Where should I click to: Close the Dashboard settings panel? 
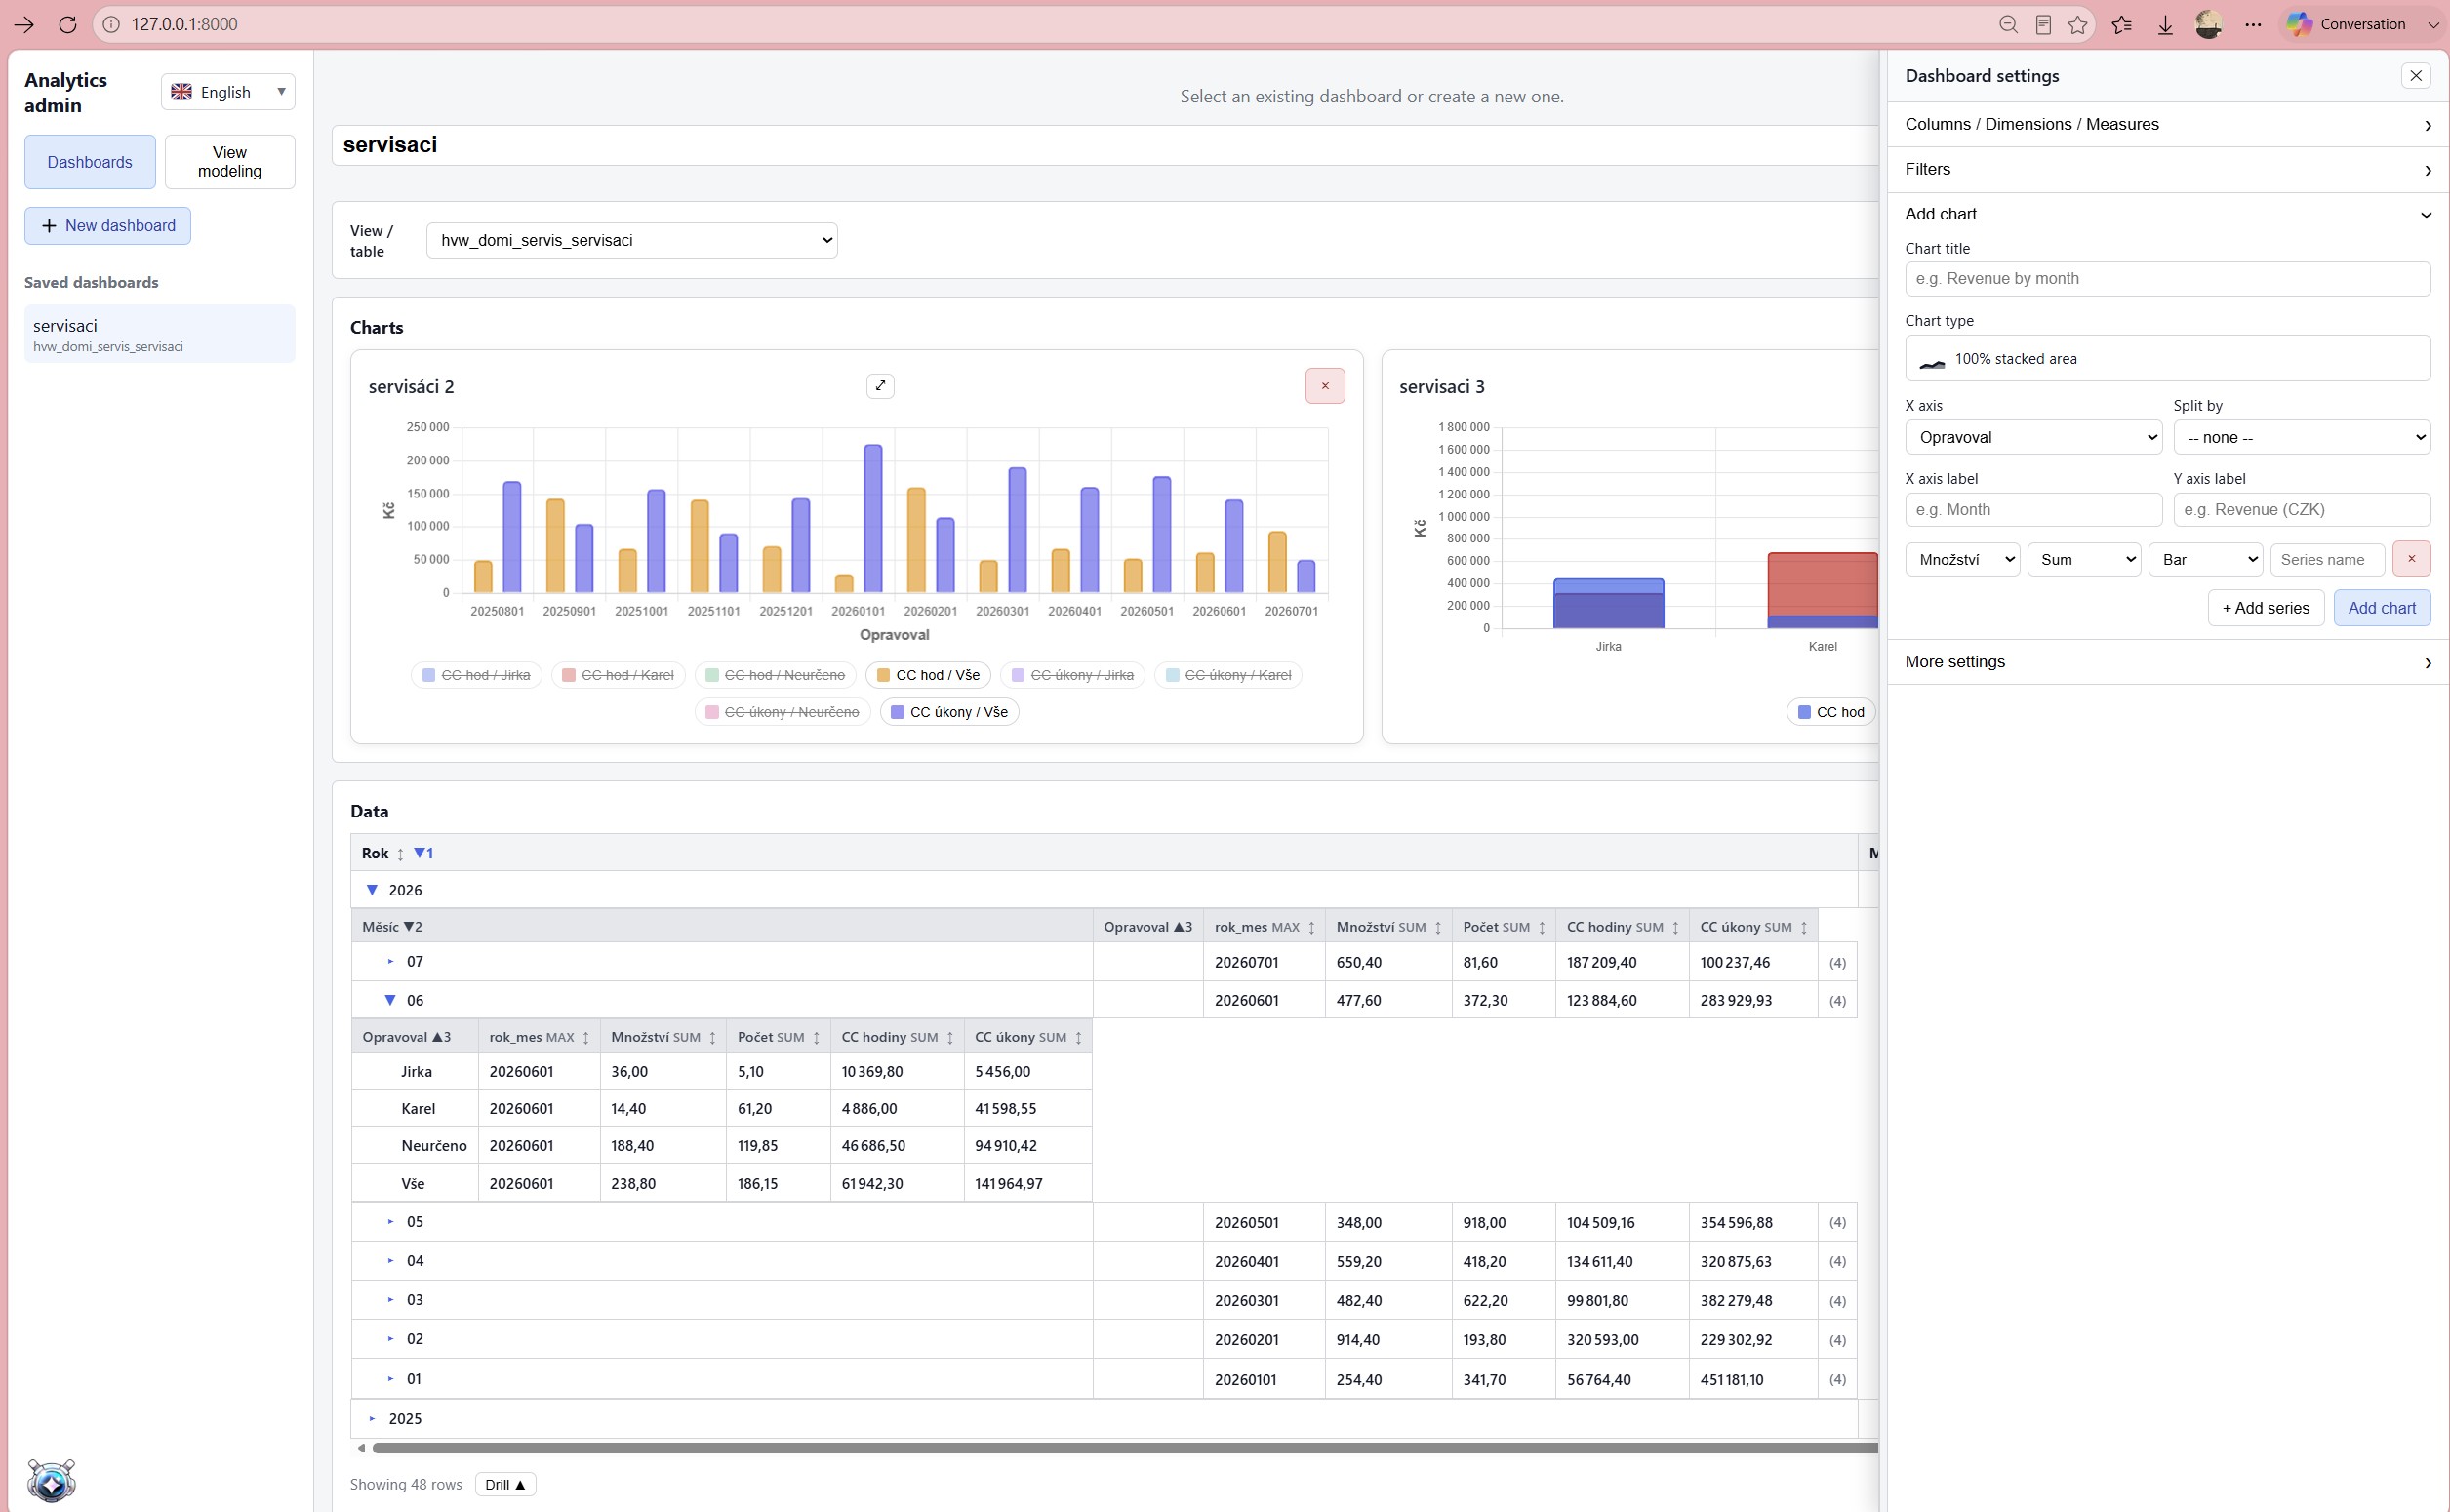pyautogui.click(x=2416, y=76)
